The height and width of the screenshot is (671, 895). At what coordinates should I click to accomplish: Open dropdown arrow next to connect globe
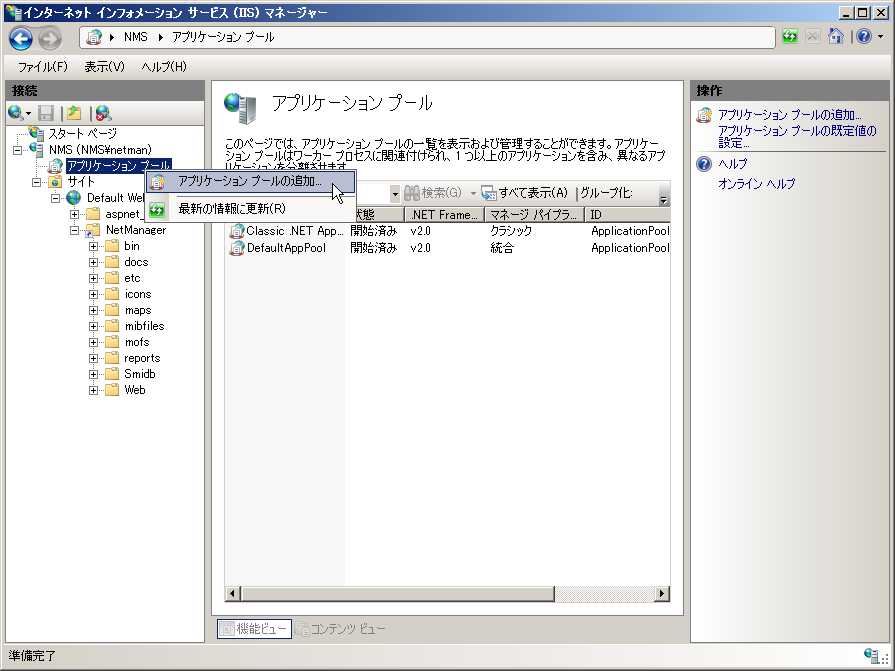28,114
